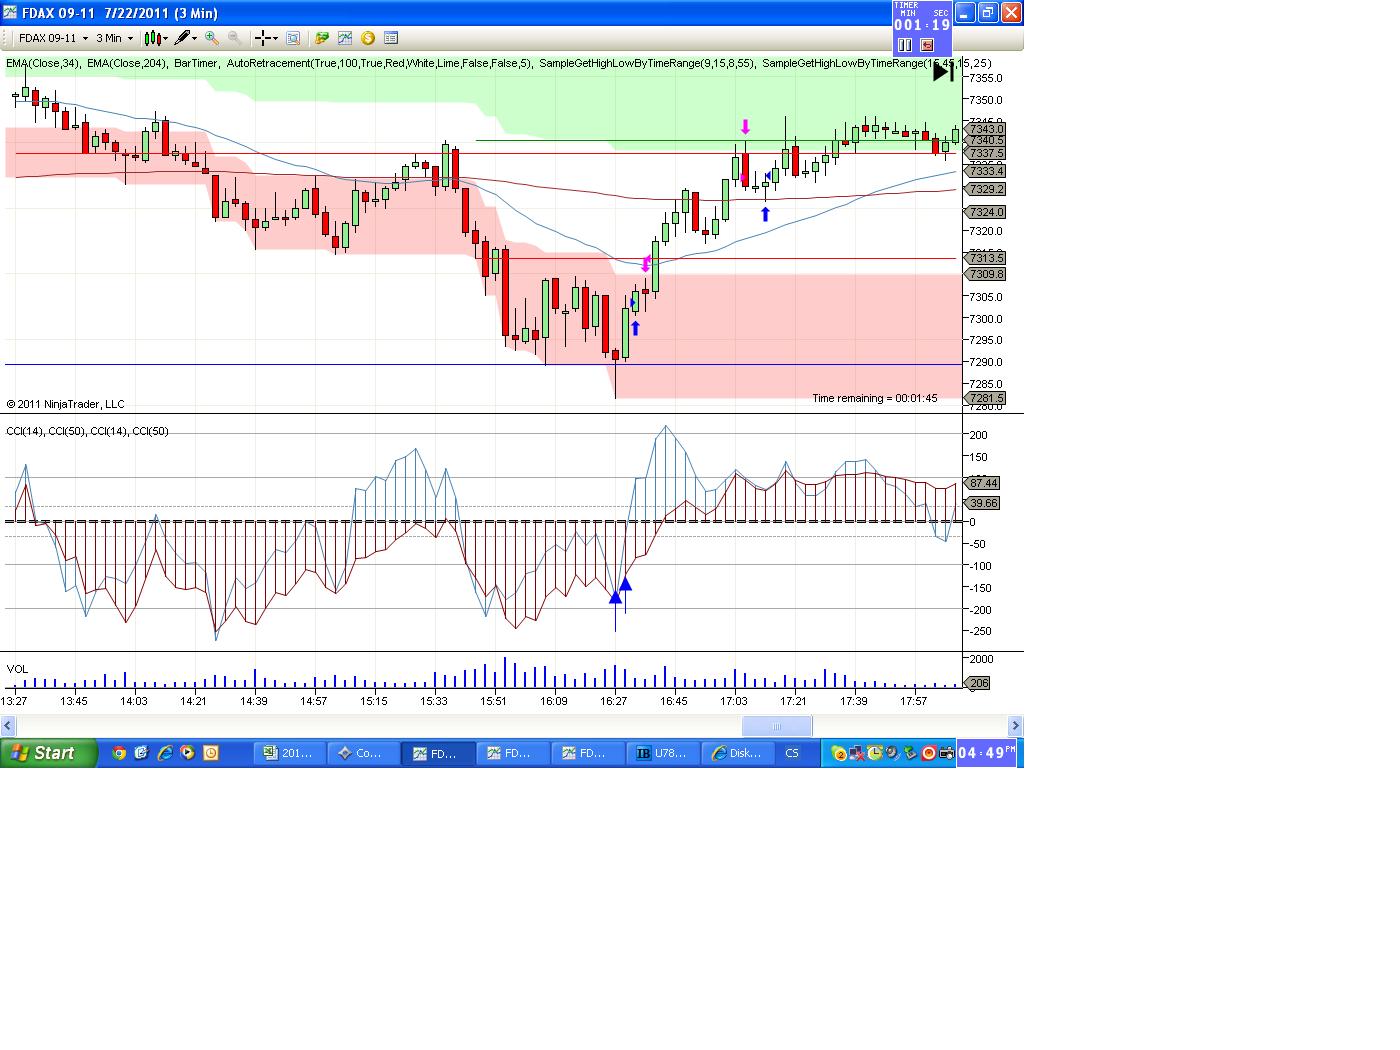Launch Chrome from quick launch
Image resolution: width=1400 pixels, height=1050 pixels.
(x=119, y=753)
